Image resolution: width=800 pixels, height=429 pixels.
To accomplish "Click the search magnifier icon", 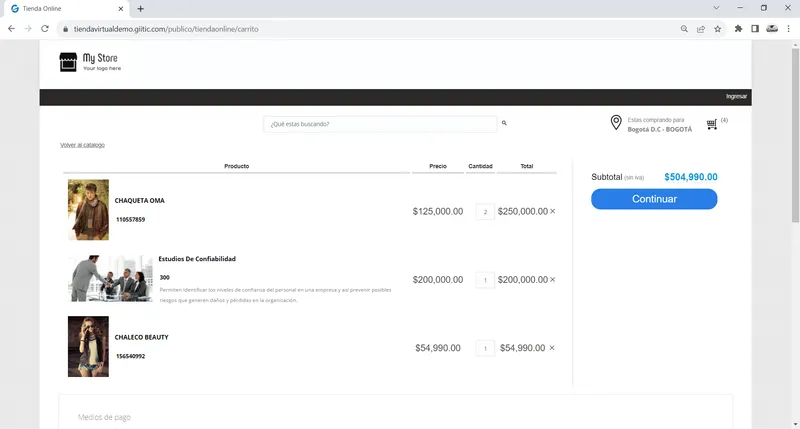I will click(x=504, y=123).
